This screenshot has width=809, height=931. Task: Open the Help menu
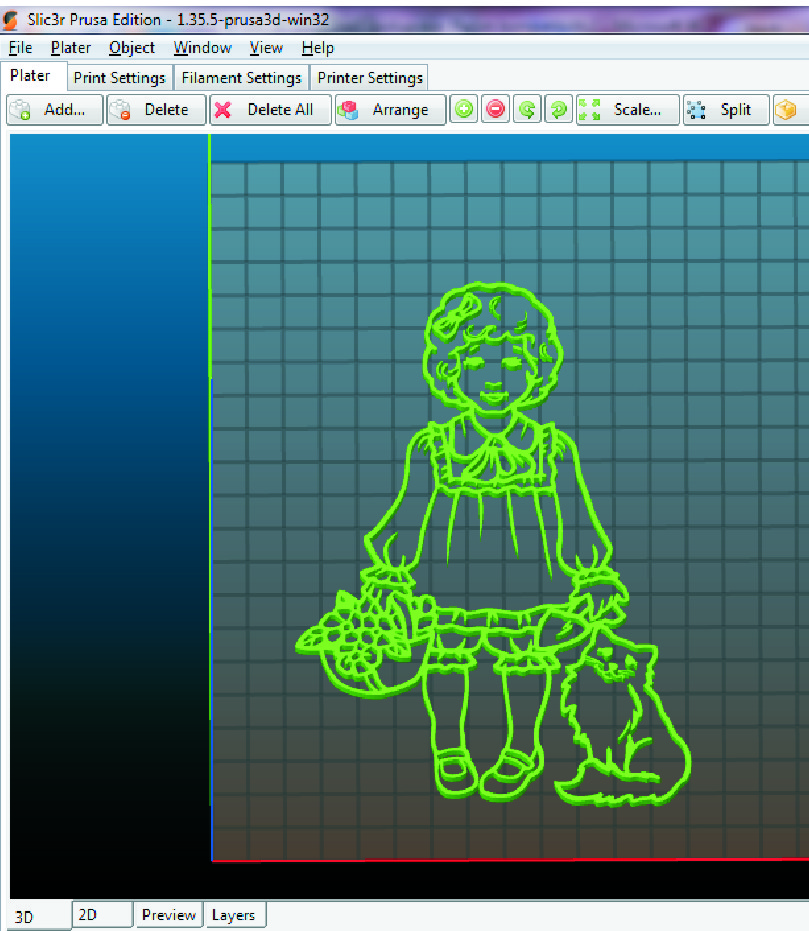click(x=318, y=48)
